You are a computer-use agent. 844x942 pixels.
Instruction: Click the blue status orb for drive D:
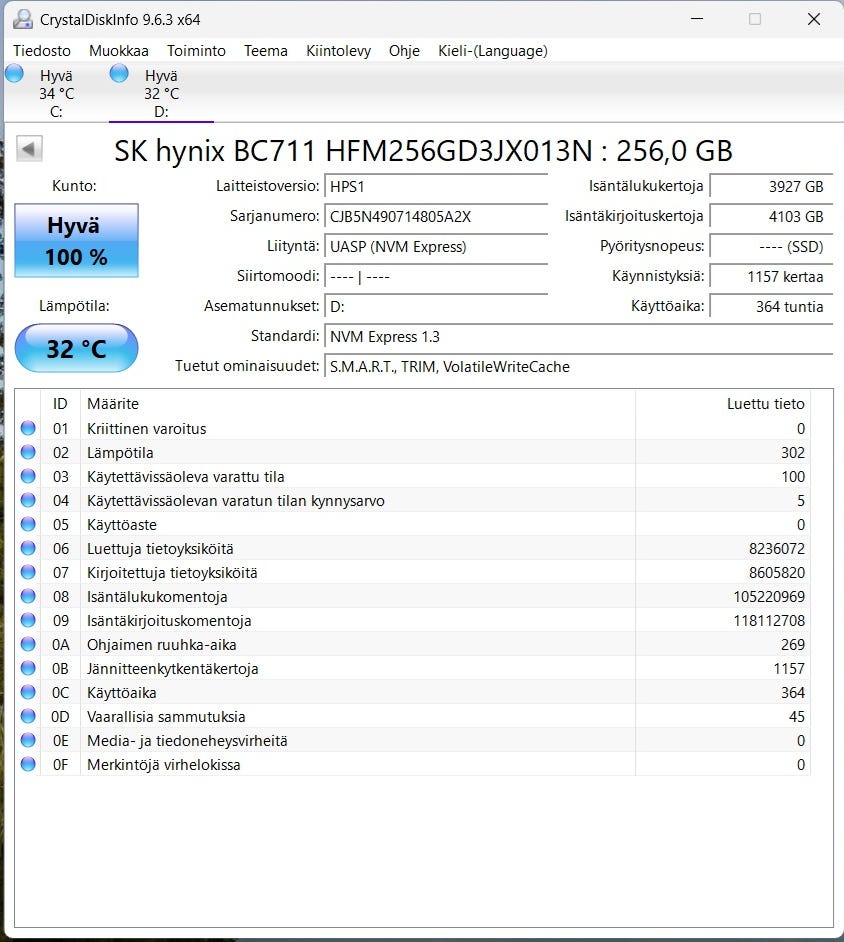click(119, 74)
